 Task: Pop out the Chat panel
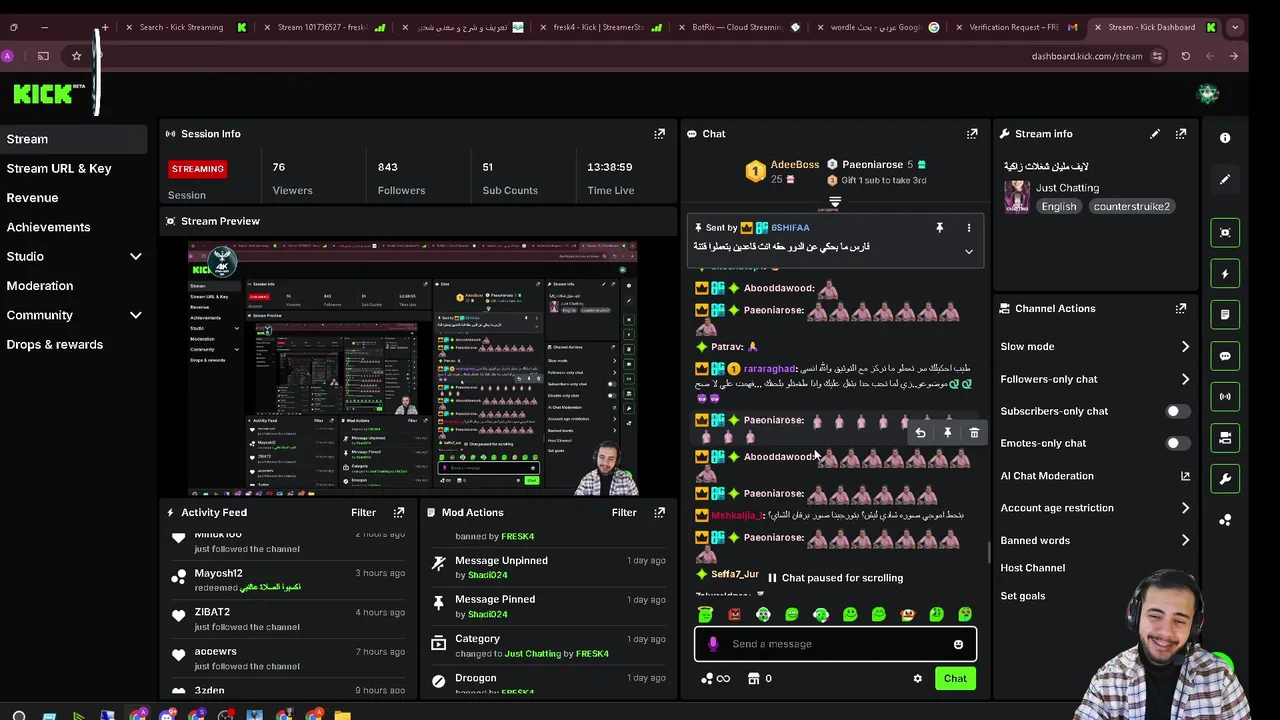click(x=972, y=134)
